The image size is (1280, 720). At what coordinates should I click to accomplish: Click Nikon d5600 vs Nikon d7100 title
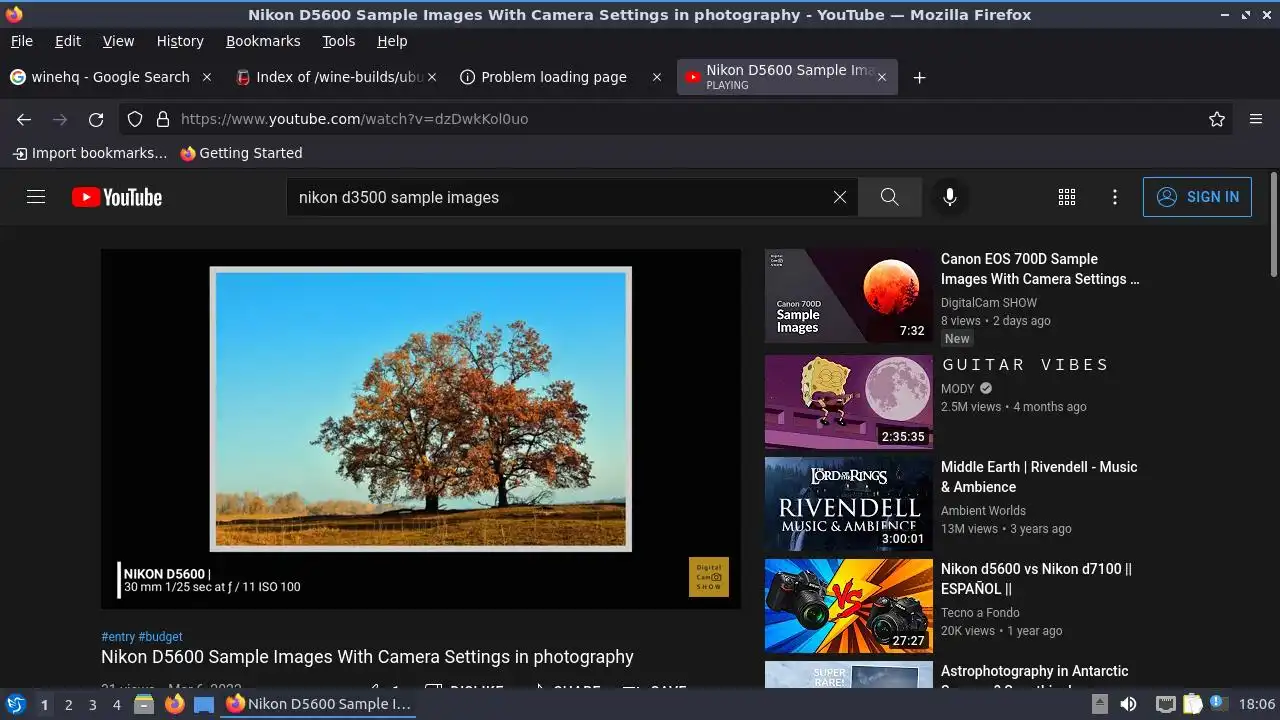tap(1036, 579)
